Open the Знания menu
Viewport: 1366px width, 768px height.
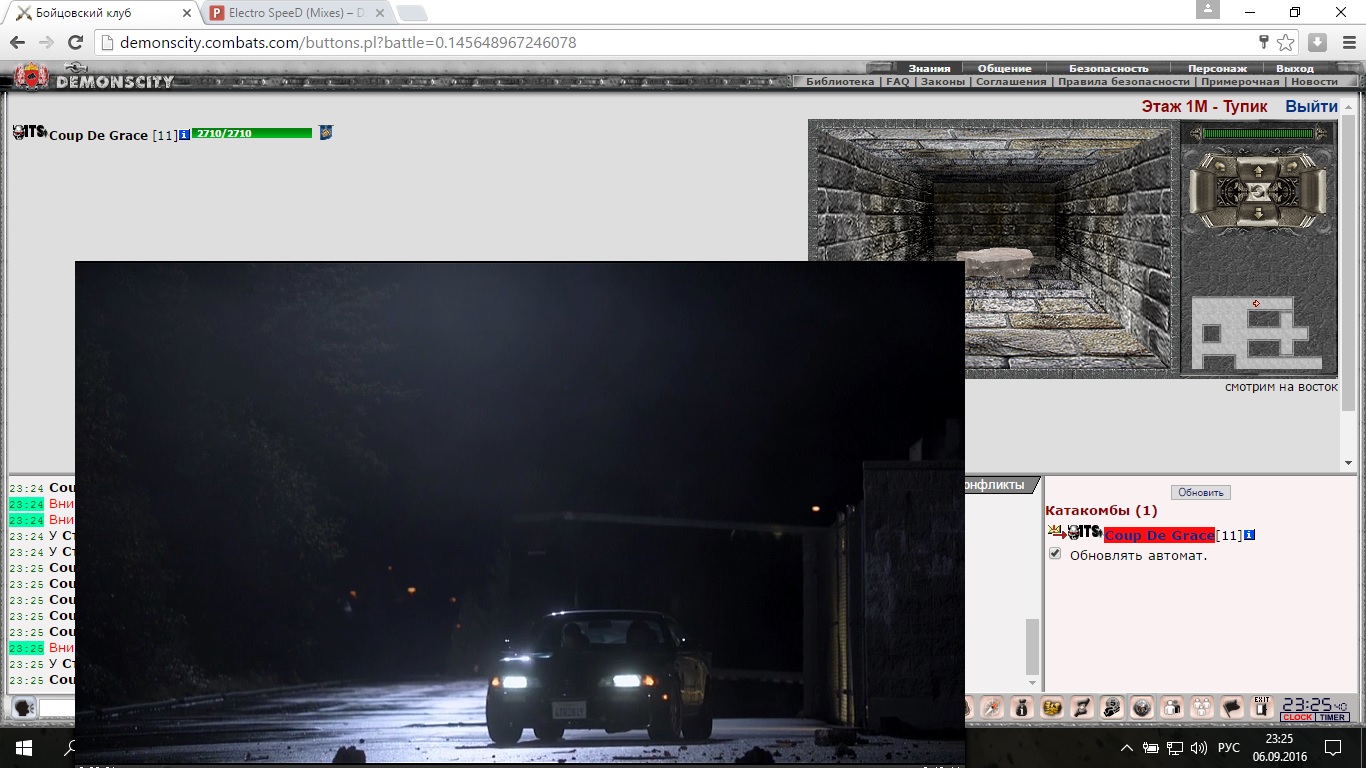(929, 68)
